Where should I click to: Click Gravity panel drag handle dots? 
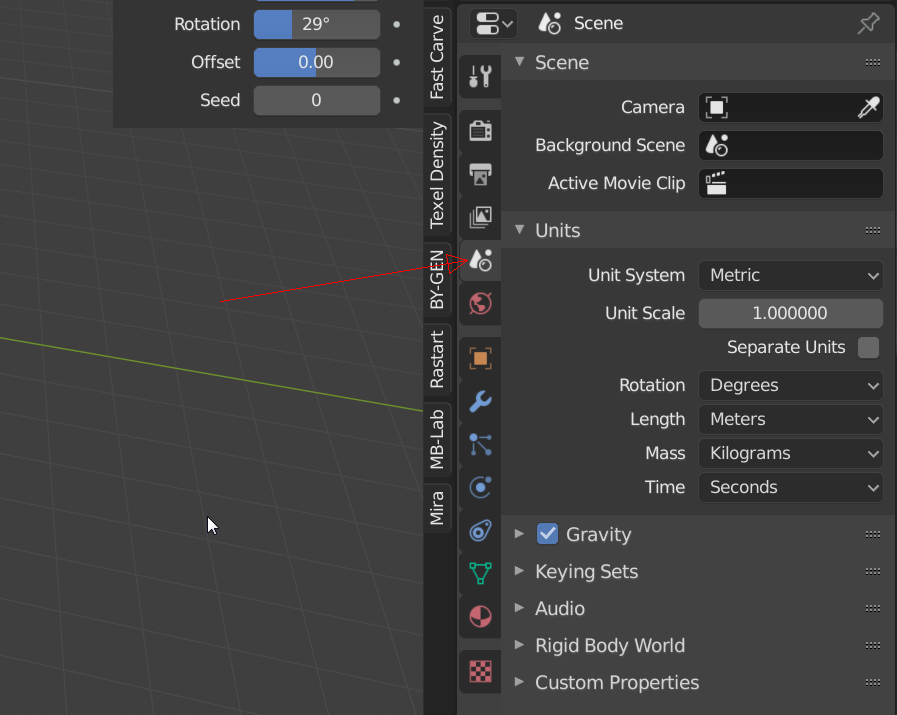pyautogui.click(x=872, y=534)
